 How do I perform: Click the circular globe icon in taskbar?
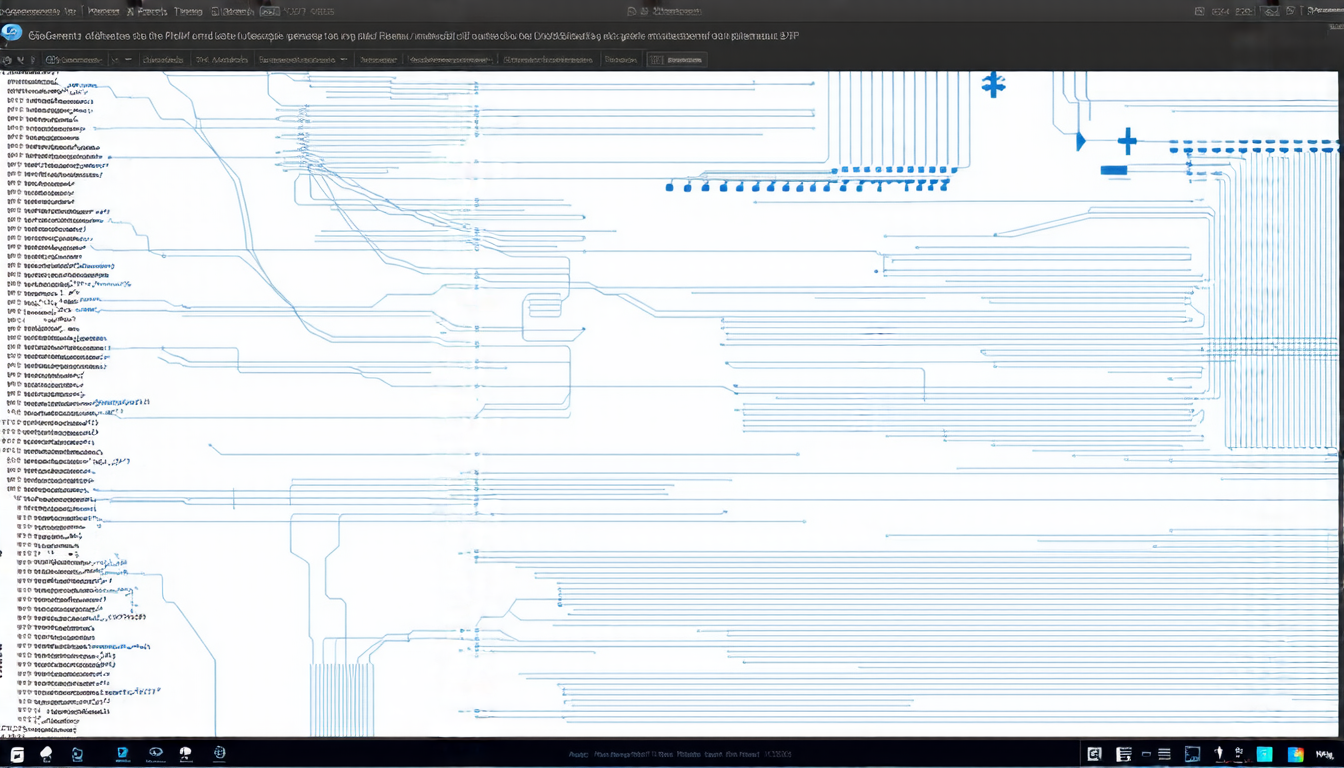(x=219, y=753)
